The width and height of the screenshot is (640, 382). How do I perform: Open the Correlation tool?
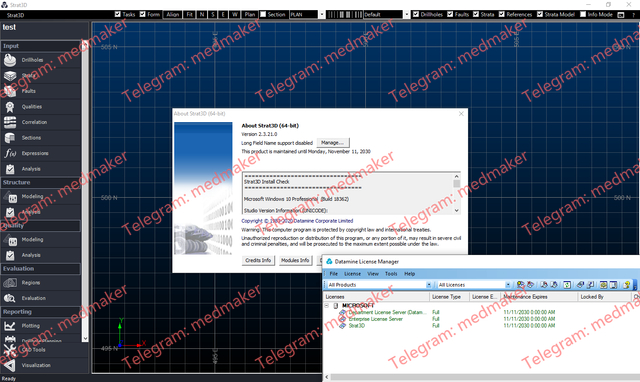pyautogui.click(x=40, y=122)
